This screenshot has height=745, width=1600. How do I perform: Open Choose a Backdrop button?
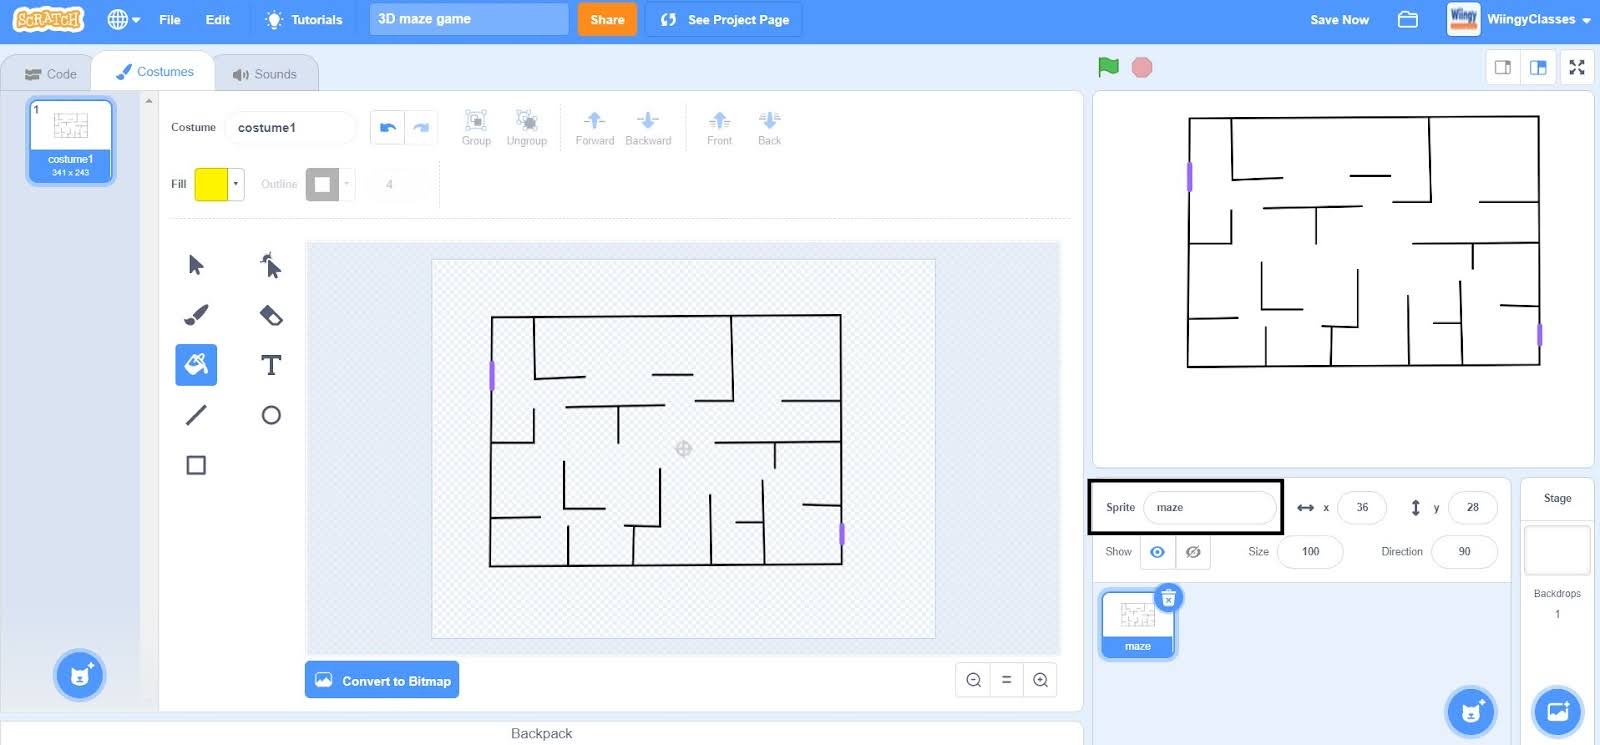pos(1558,712)
